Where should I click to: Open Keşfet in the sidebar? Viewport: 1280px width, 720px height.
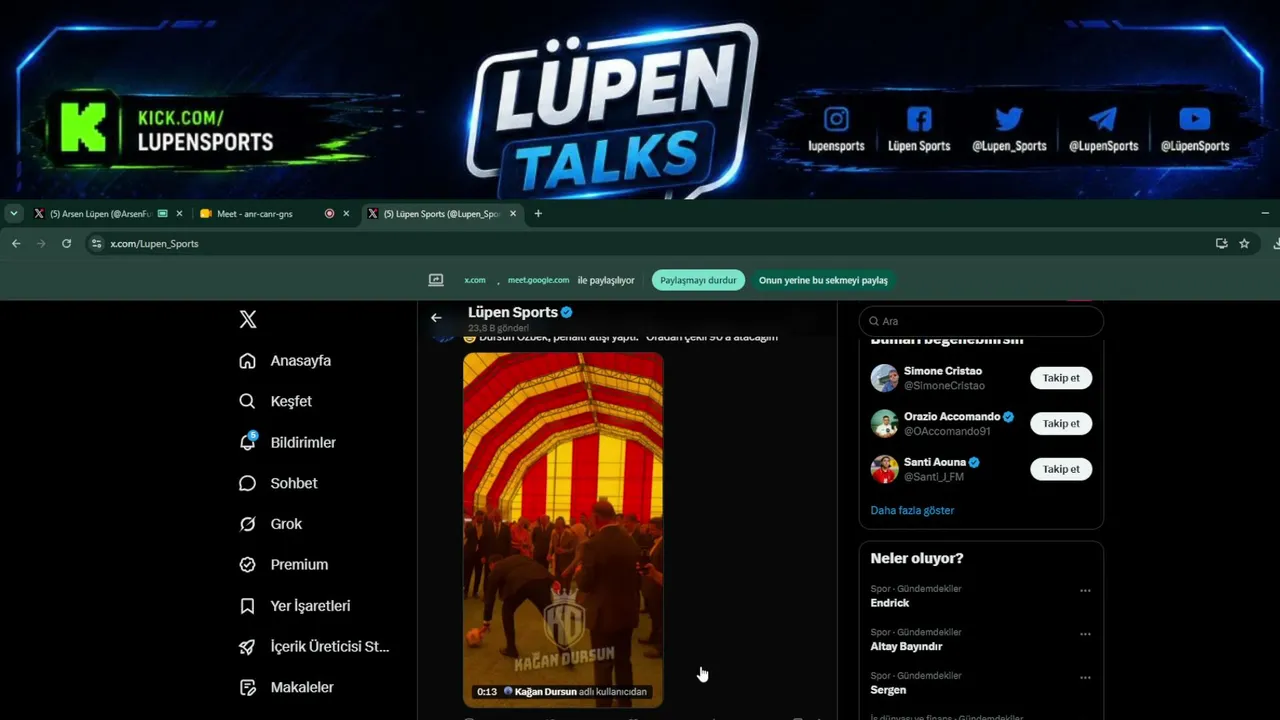pos(276,401)
